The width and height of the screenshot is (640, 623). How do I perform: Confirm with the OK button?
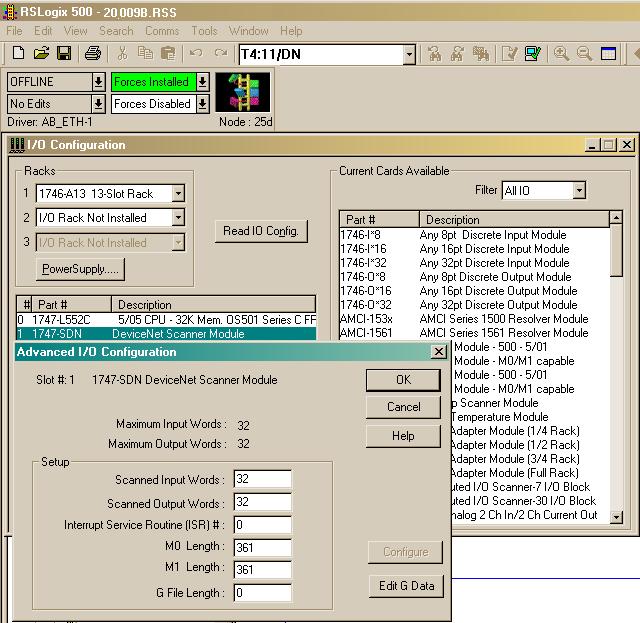(x=404, y=380)
